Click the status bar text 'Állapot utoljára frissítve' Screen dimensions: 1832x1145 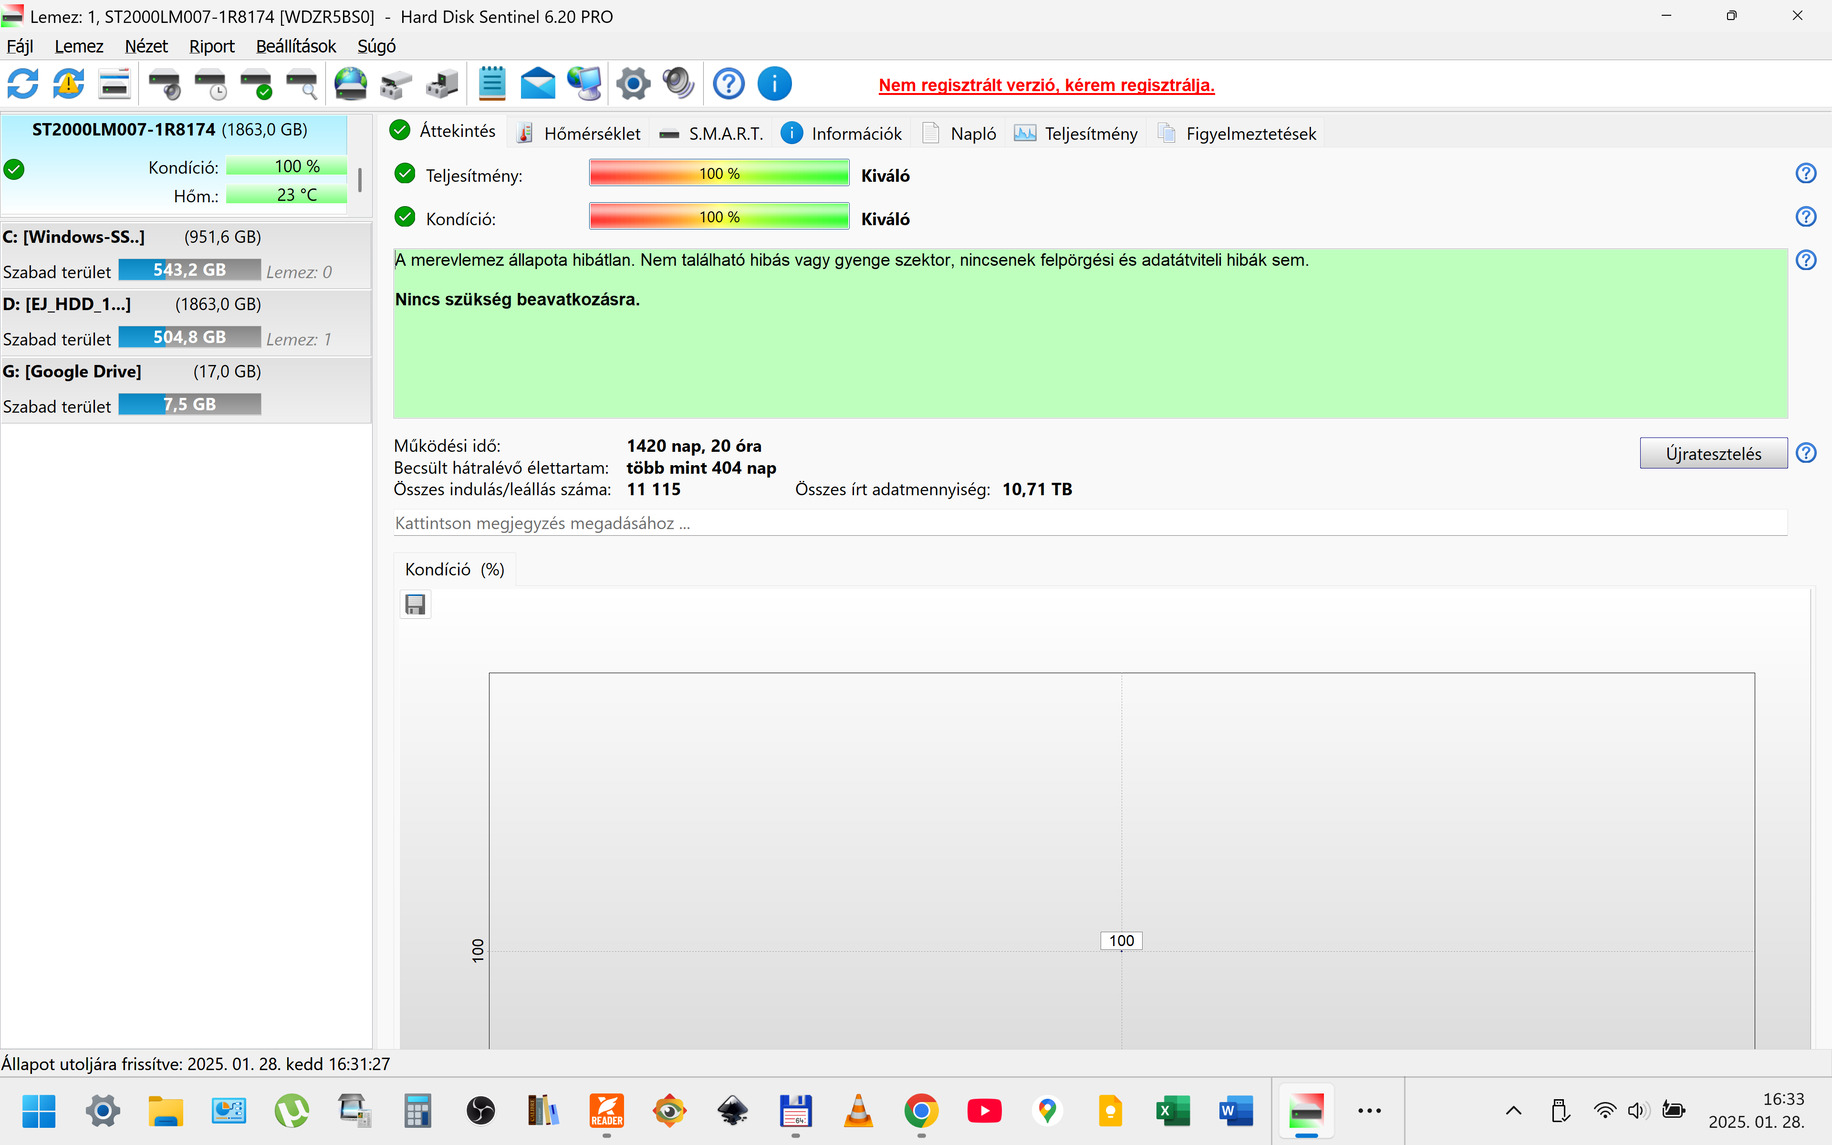pyautogui.click(x=196, y=1064)
